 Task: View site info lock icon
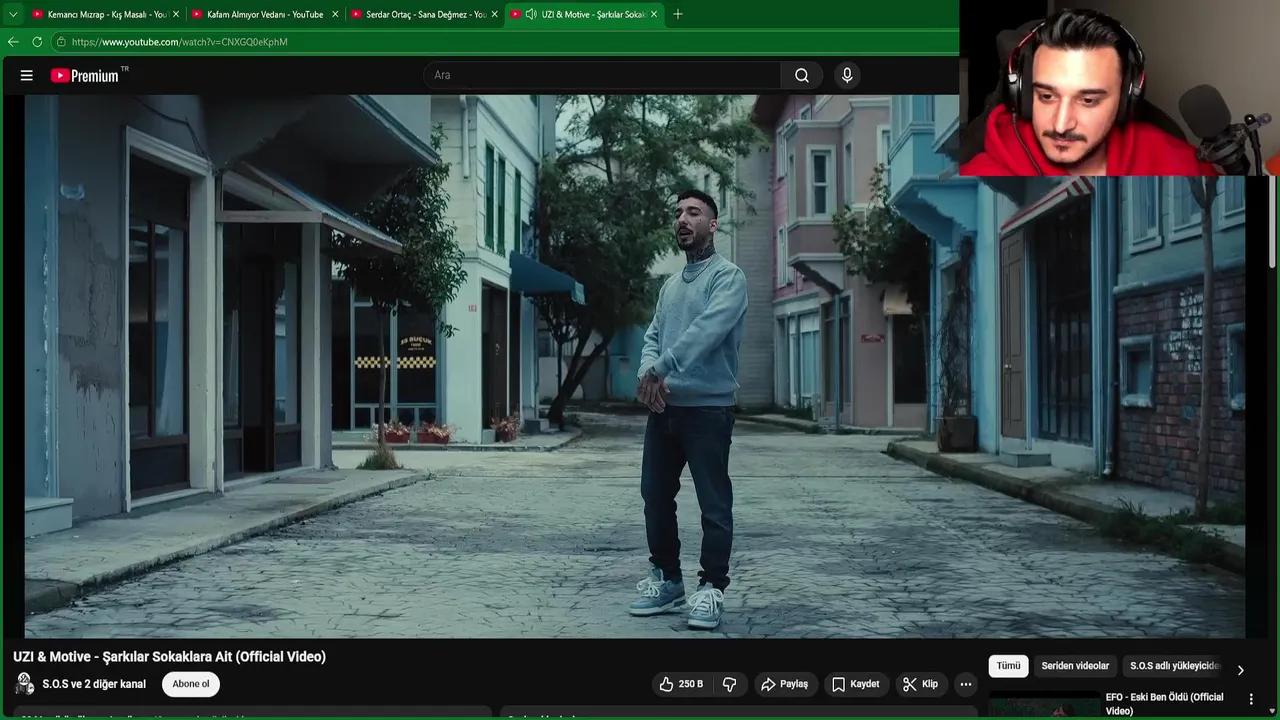pos(61,42)
